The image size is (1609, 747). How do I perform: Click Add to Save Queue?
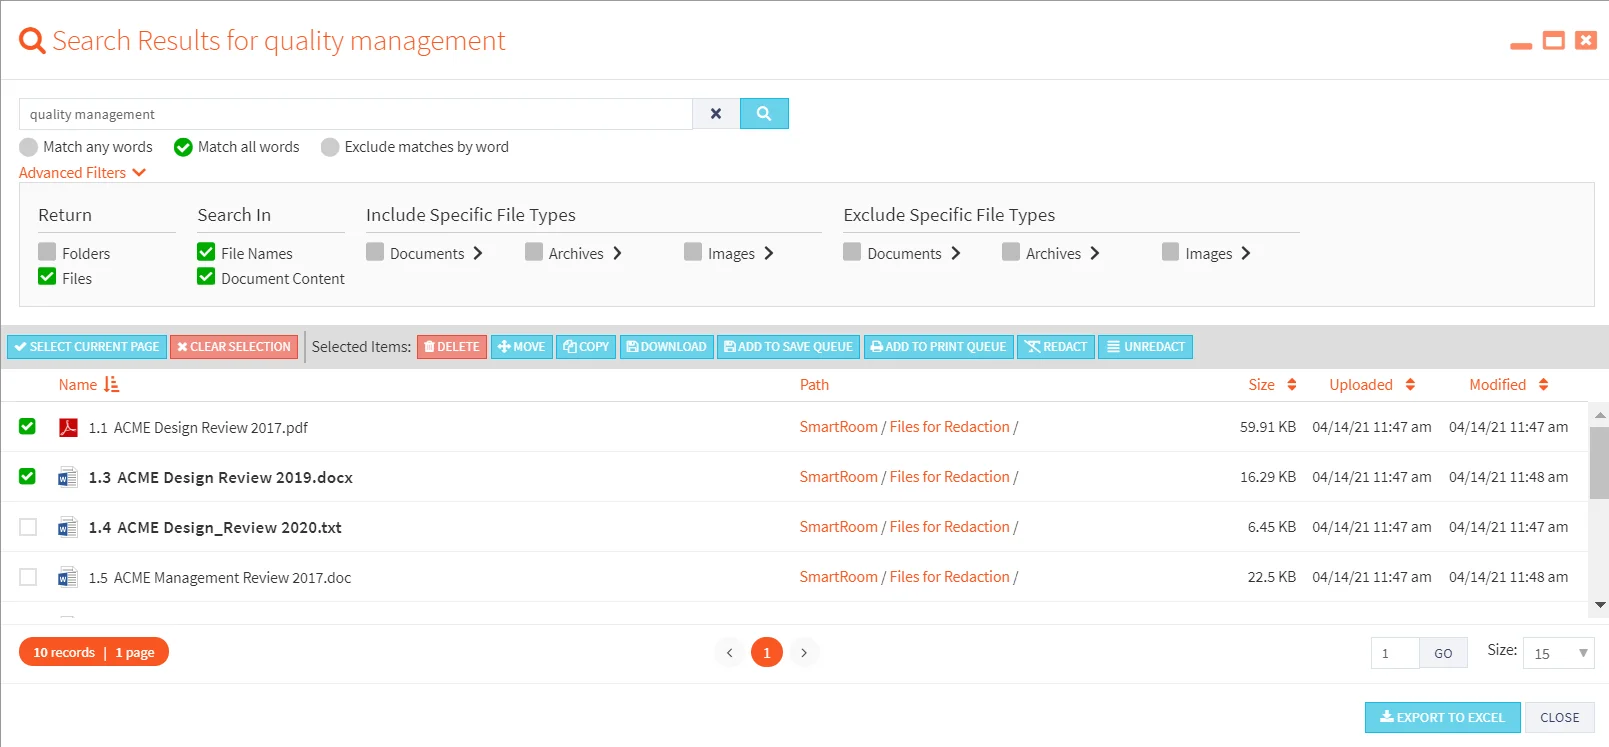coord(788,347)
